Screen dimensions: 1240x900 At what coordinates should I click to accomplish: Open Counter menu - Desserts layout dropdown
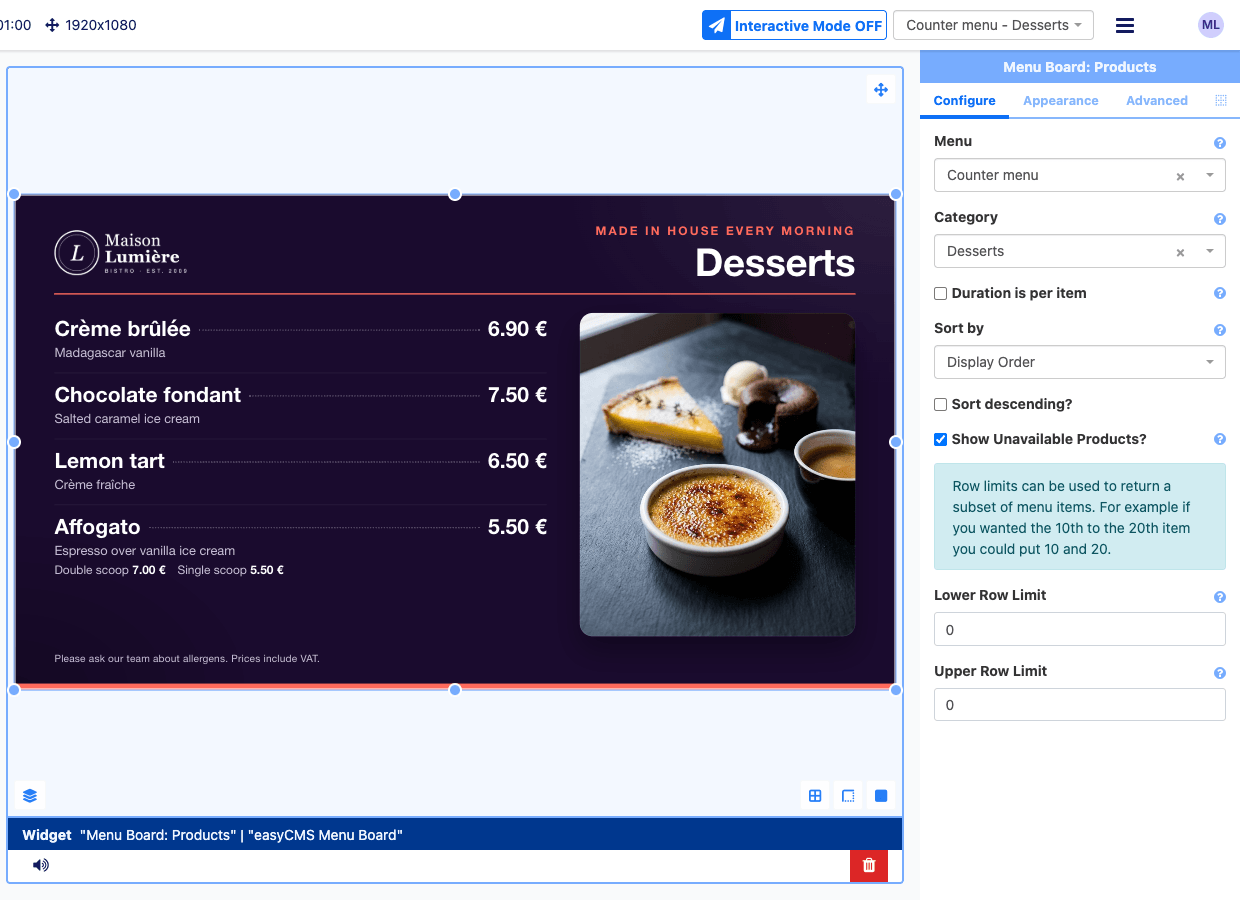(x=993, y=25)
